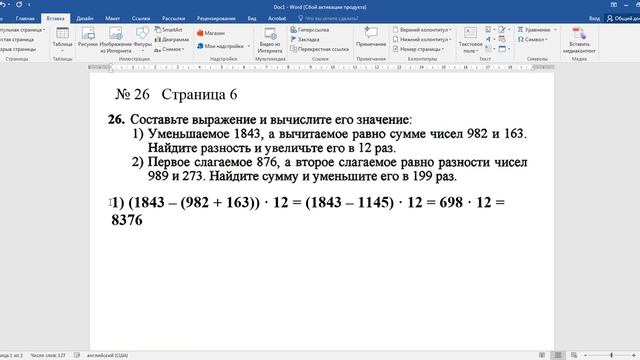This screenshot has height=360, width=640.
Task: Switch to the Макет ribbon tab
Action: point(112,18)
